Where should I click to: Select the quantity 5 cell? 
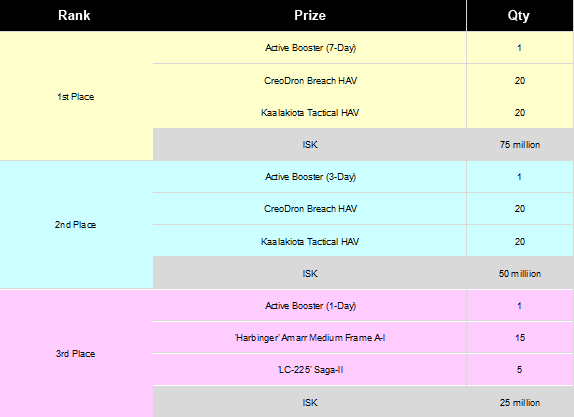[x=520, y=370]
